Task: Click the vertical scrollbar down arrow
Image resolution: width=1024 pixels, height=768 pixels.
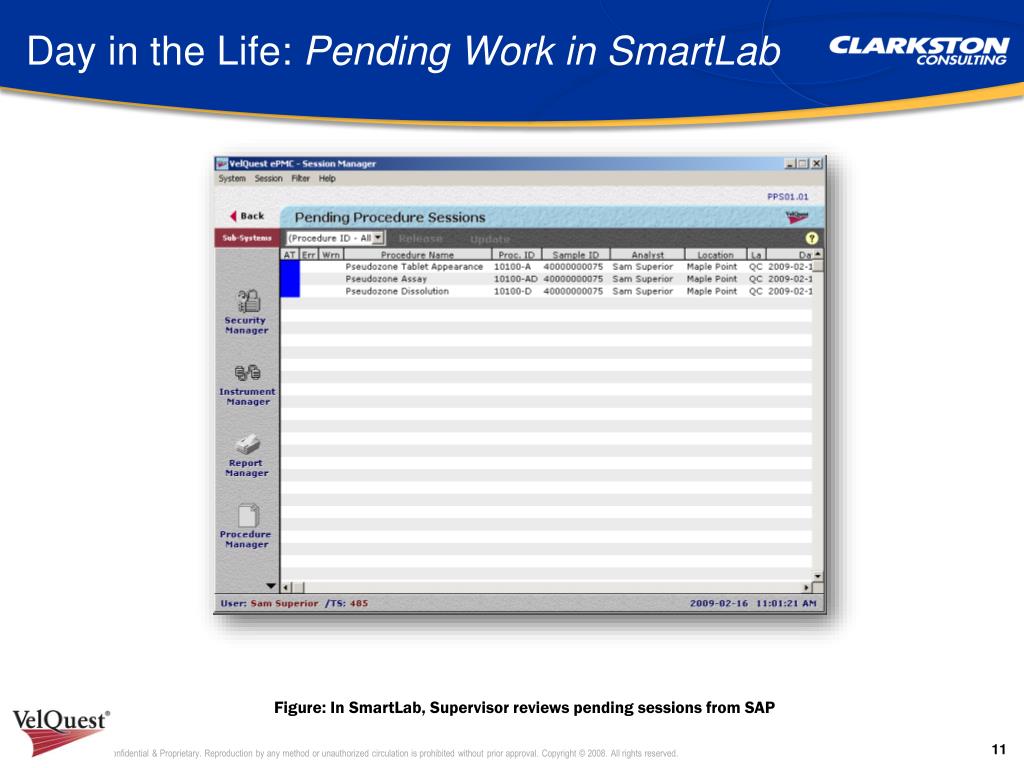Action: point(818,576)
